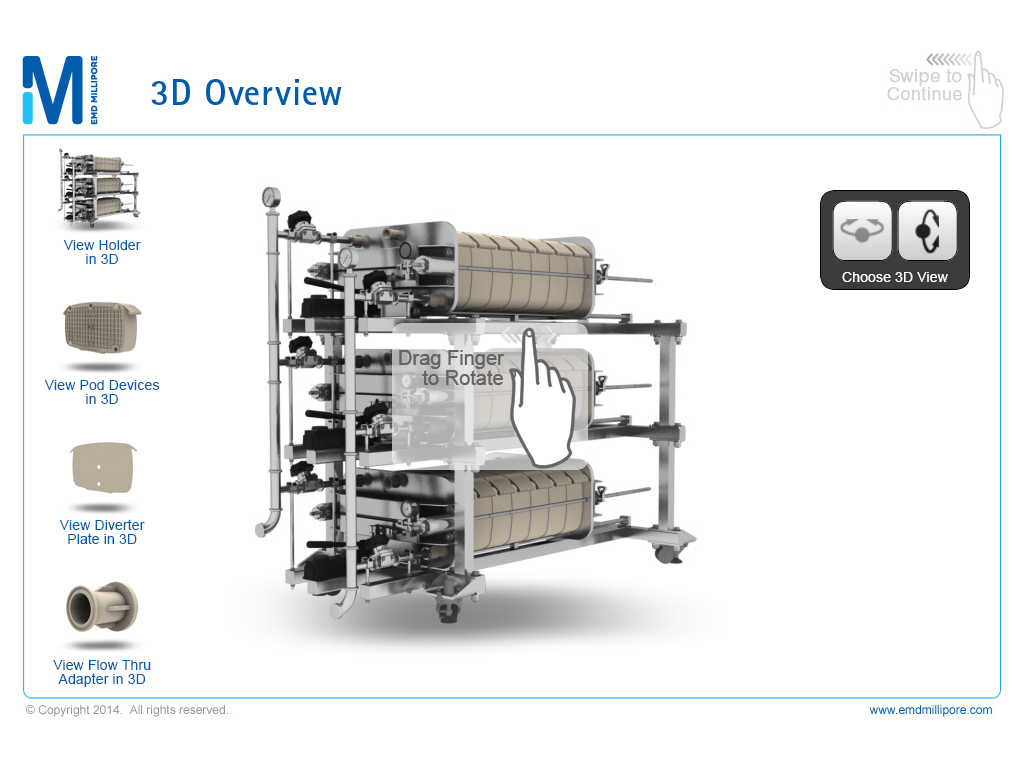Open the View Holder in 3D label
Viewport: 1024px width, 768px height.
(x=102, y=252)
